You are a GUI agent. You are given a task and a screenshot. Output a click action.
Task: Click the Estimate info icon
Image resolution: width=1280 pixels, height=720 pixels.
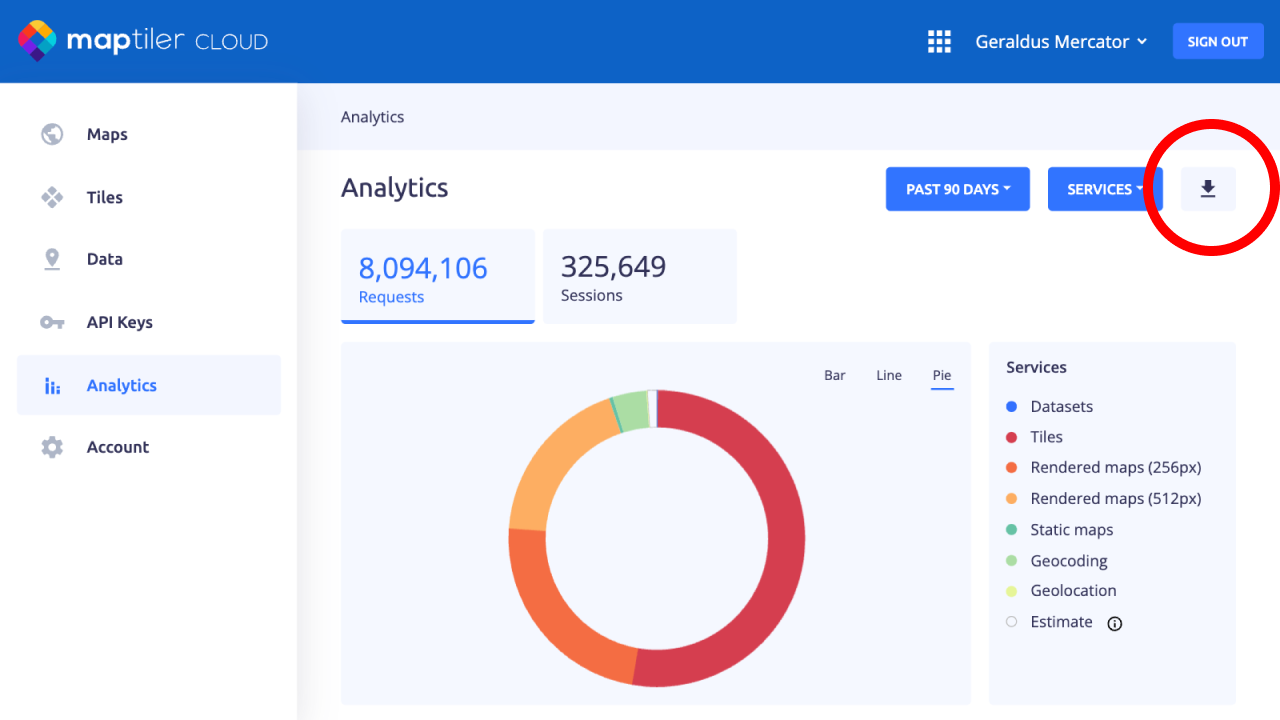1115,623
